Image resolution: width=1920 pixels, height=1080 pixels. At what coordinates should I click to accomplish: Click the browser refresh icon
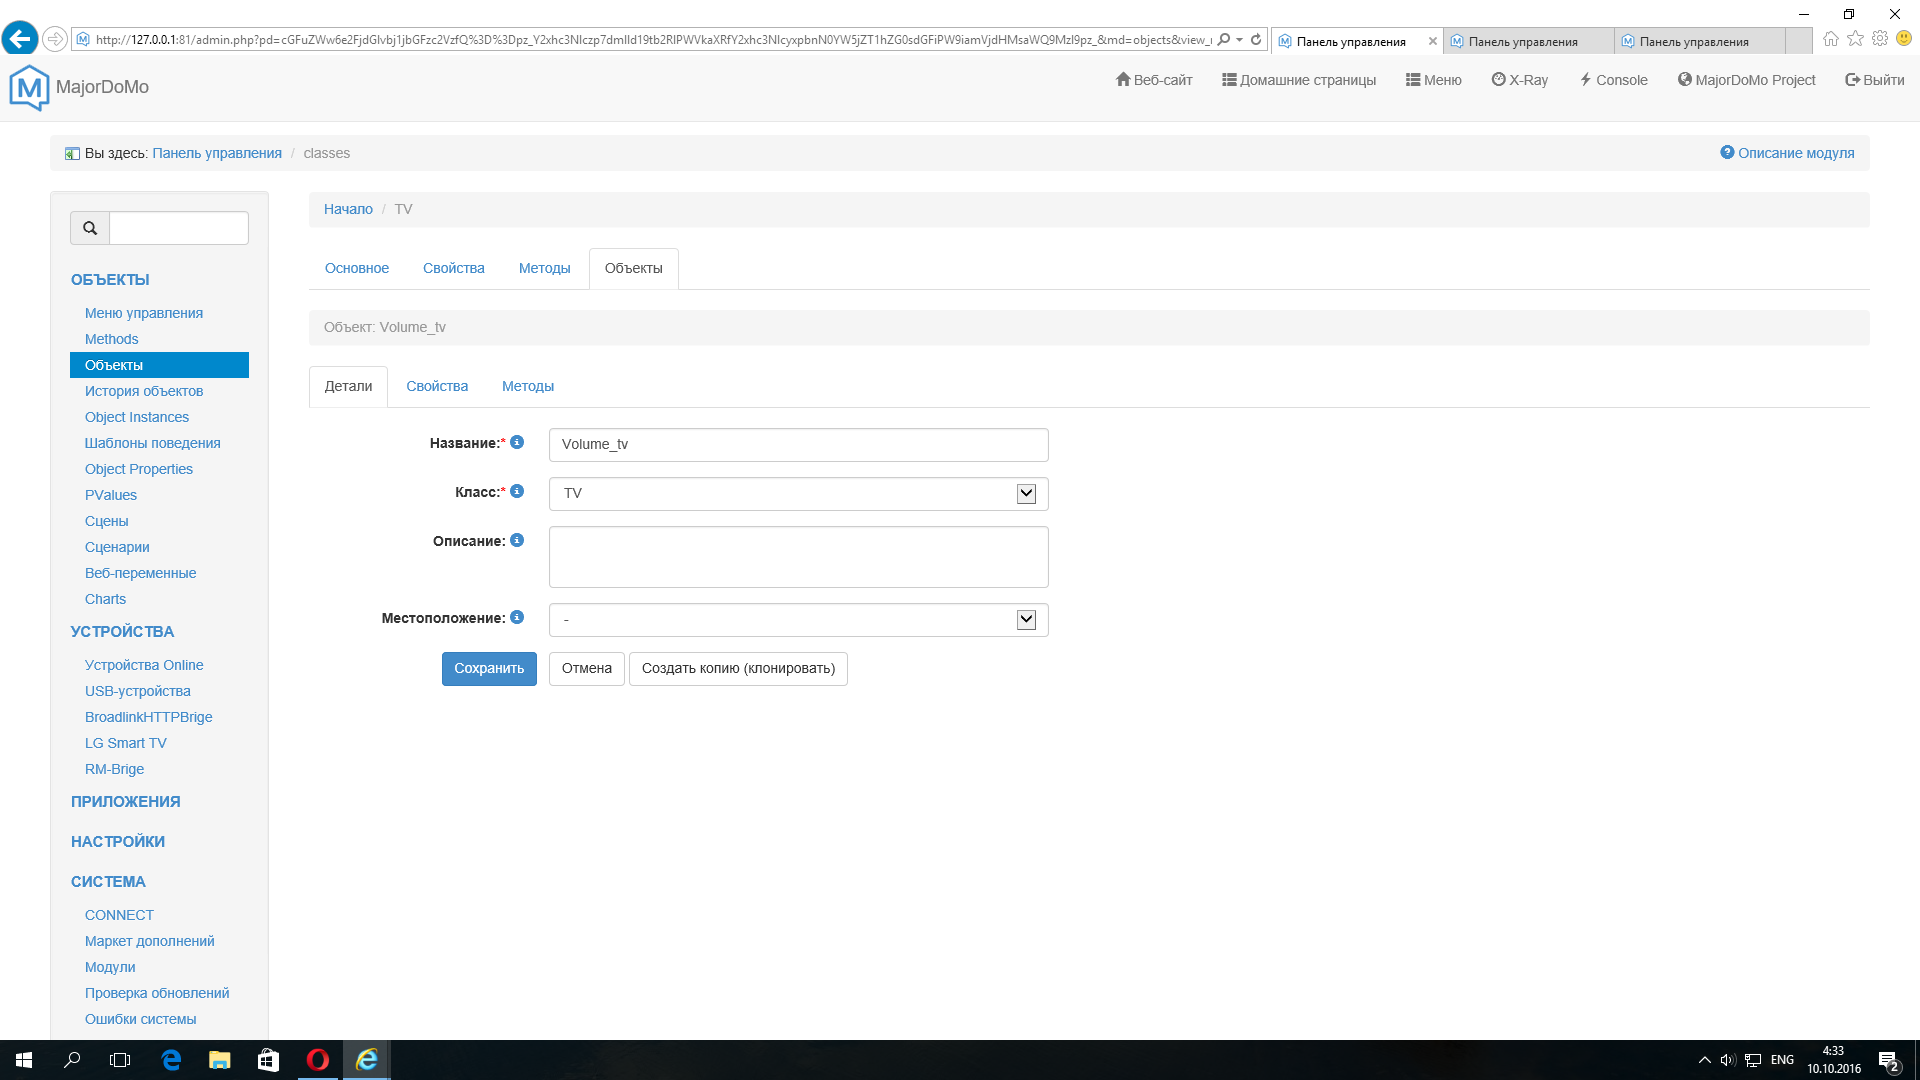[1256, 40]
